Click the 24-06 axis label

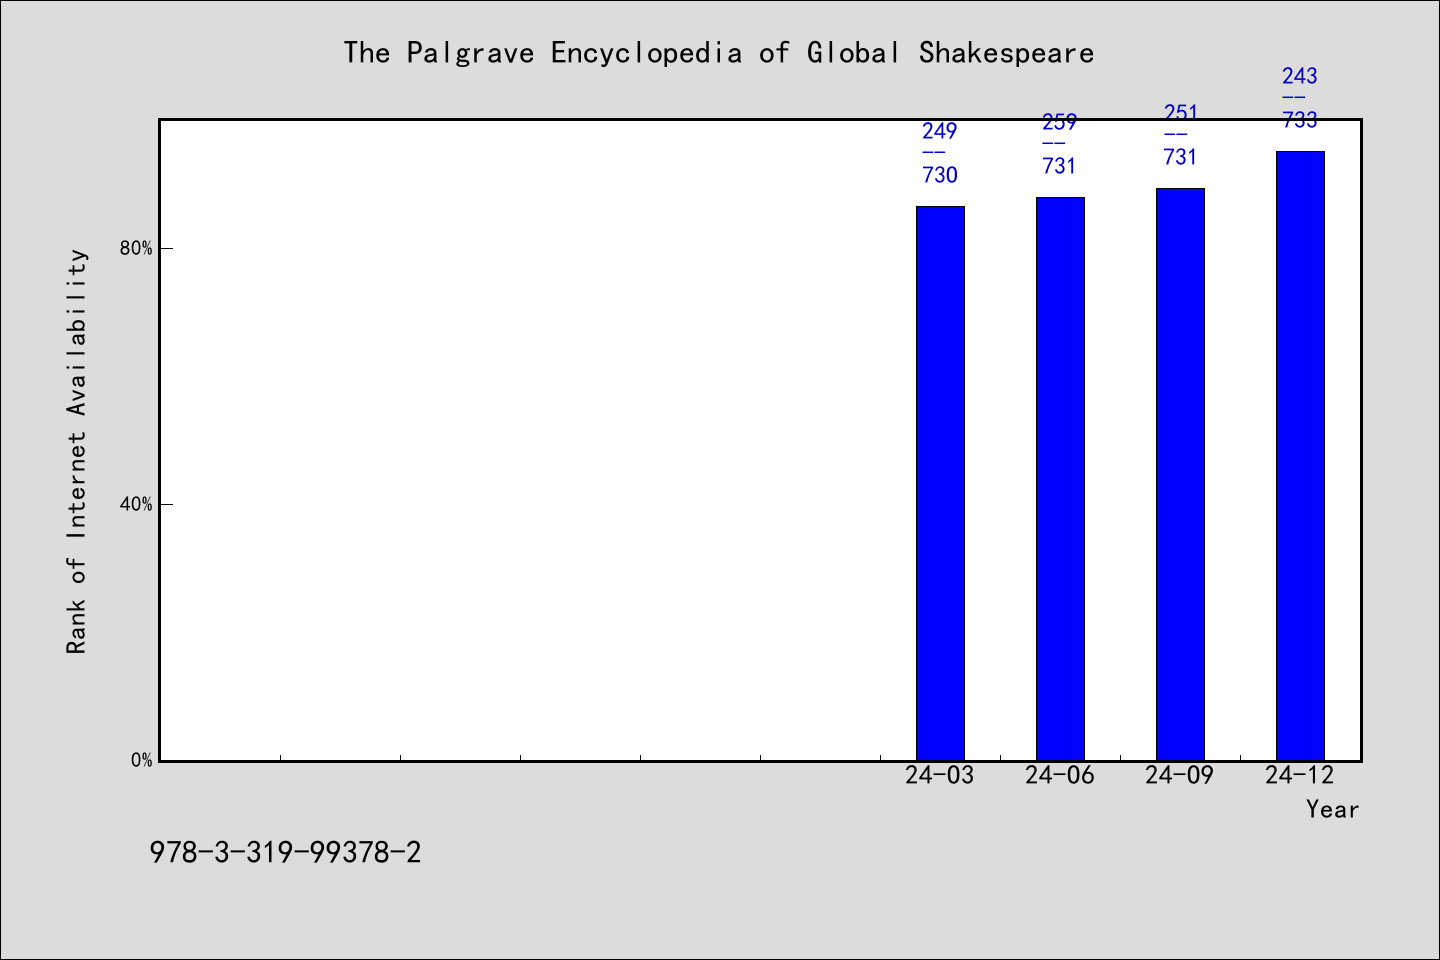pyautogui.click(x=1060, y=775)
